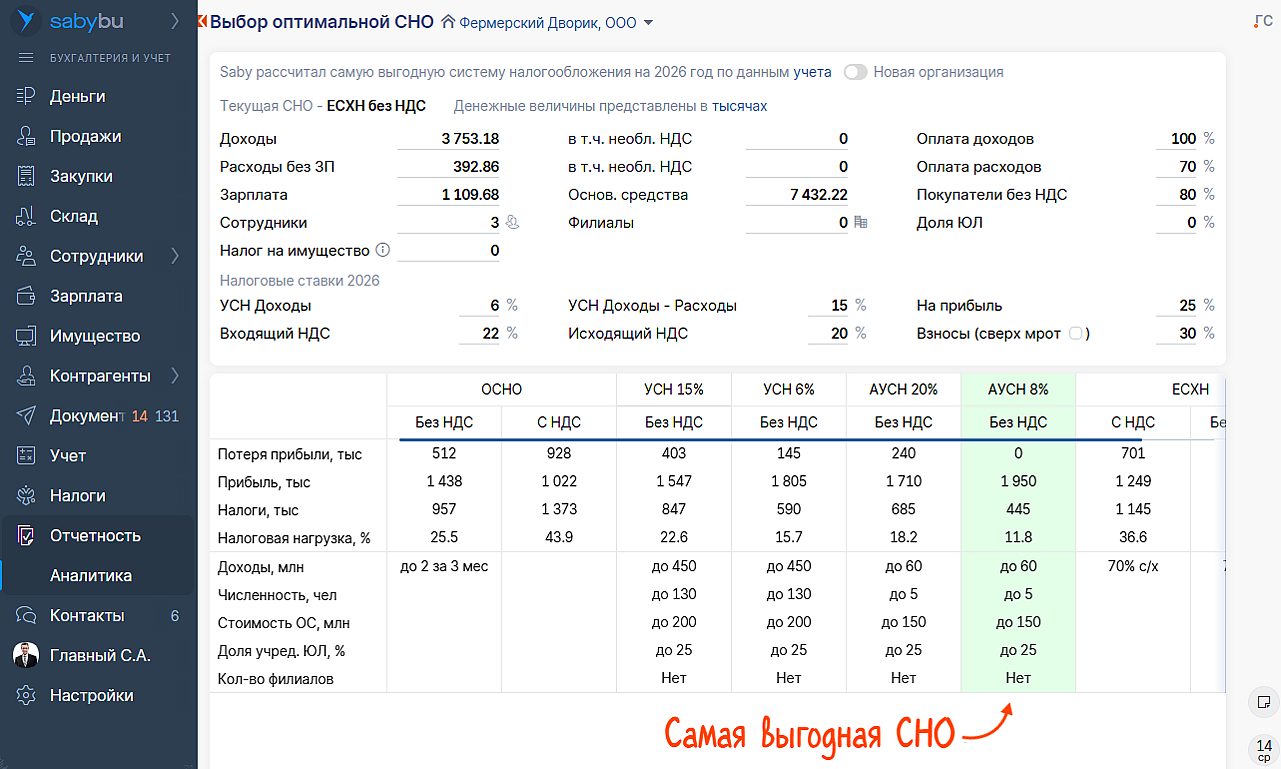
Task: Click the Деньги wallet icon in sidebar
Action: pyautogui.click(x=27, y=96)
